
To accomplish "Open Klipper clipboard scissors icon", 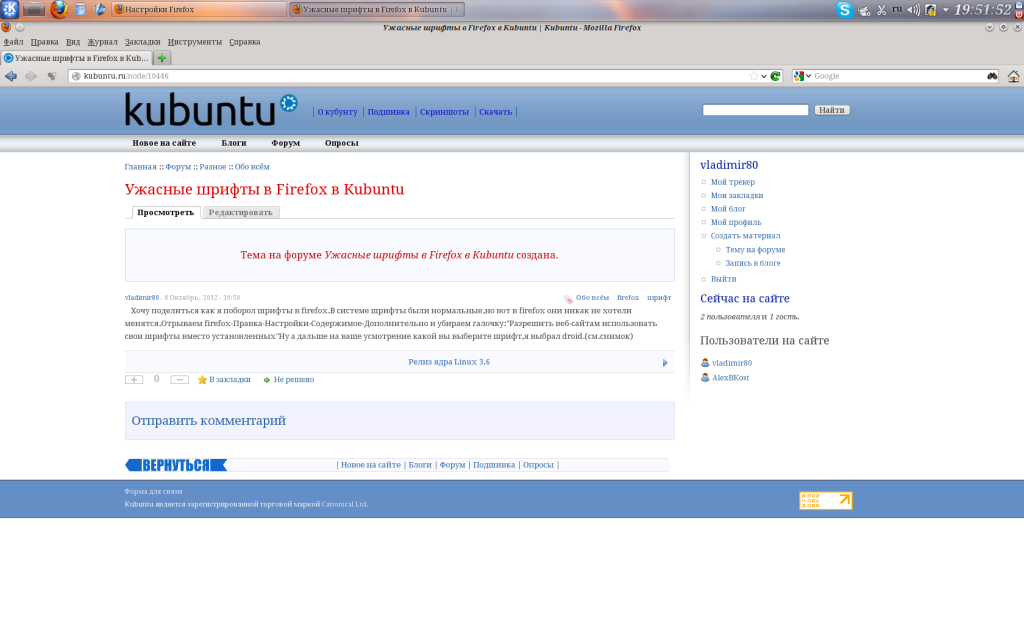I will click(x=882, y=10).
